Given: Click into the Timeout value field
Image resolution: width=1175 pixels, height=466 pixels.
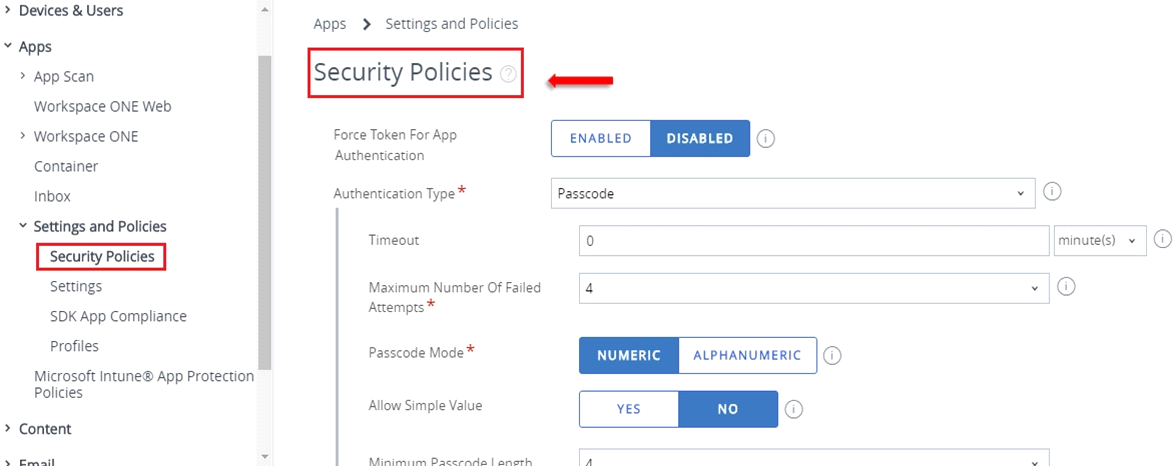Looking at the screenshot, I should (x=814, y=240).
